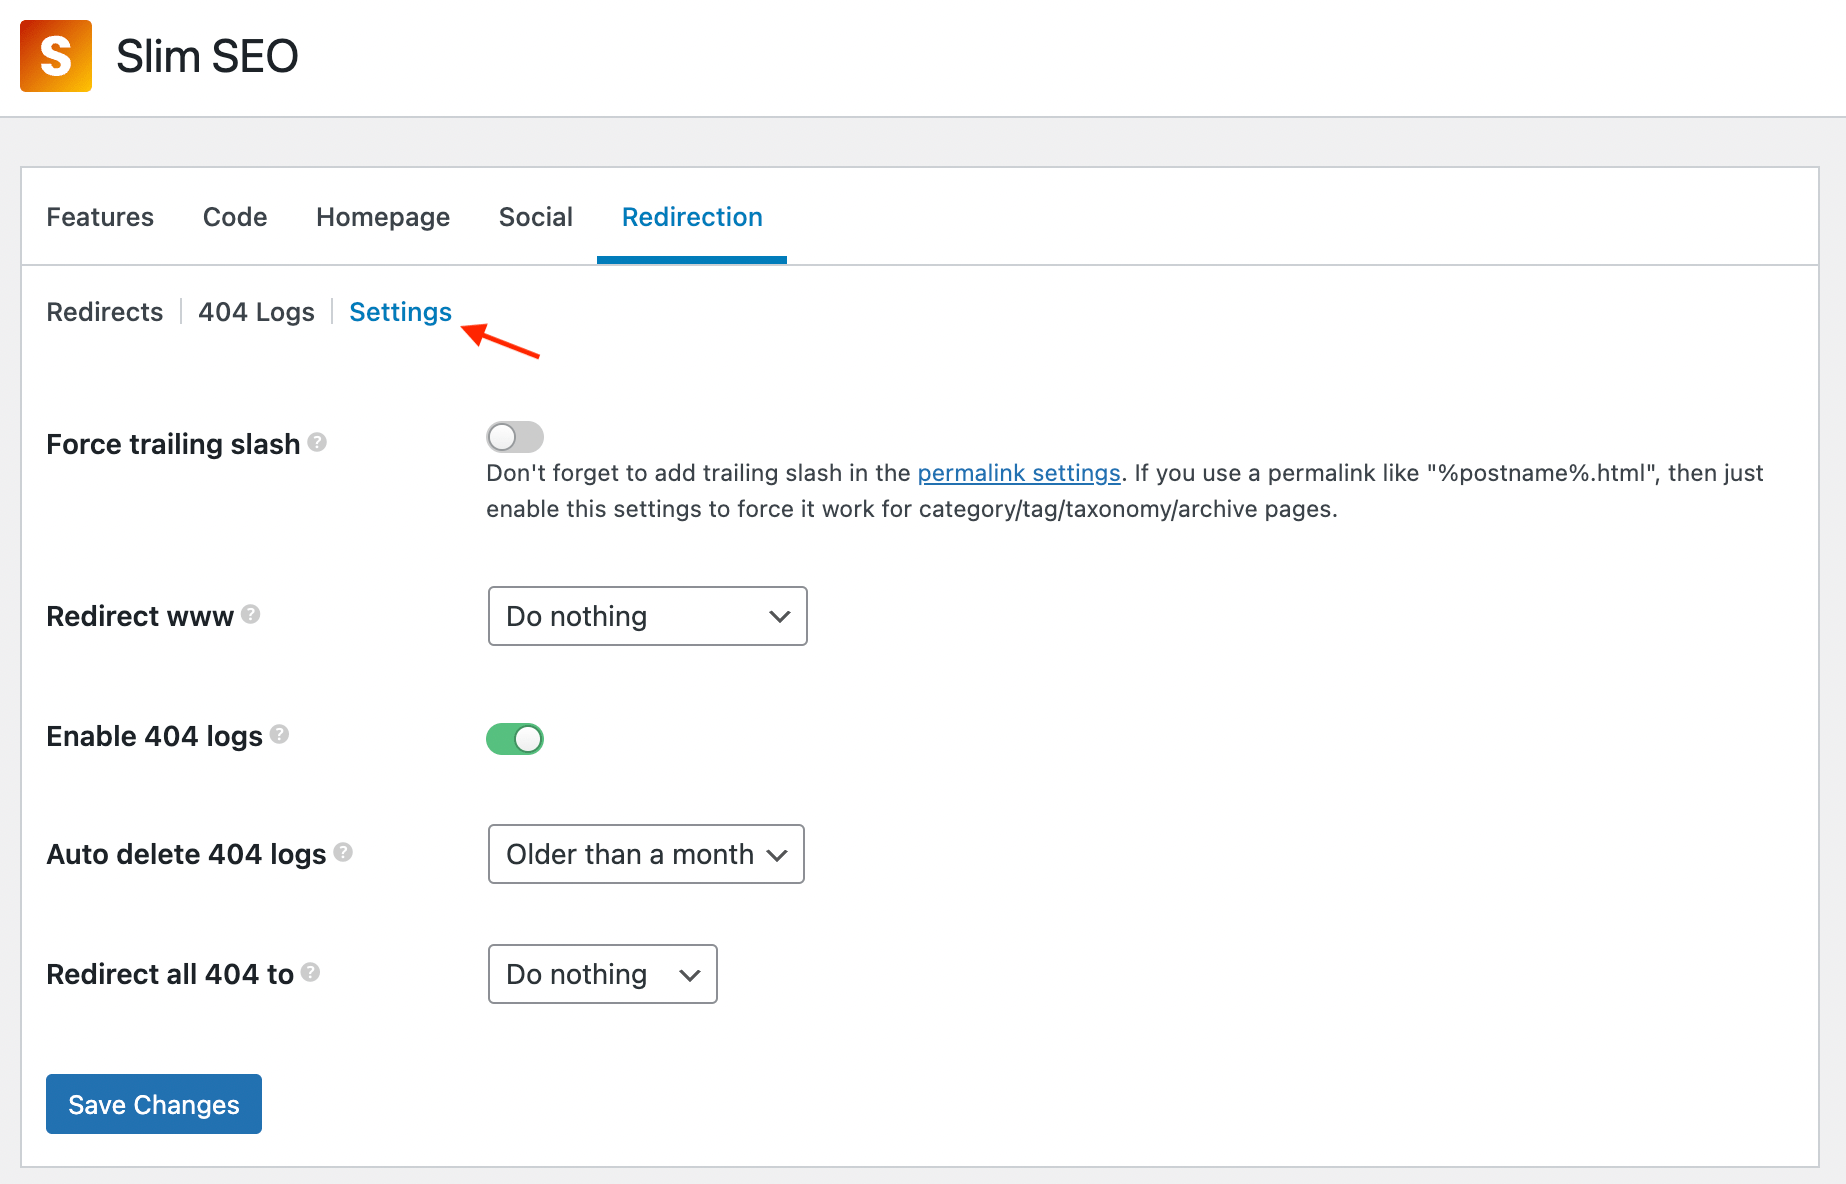The height and width of the screenshot is (1184, 1846).
Task: Click help icon beside Enable 404 logs
Action: (x=280, y=734)
